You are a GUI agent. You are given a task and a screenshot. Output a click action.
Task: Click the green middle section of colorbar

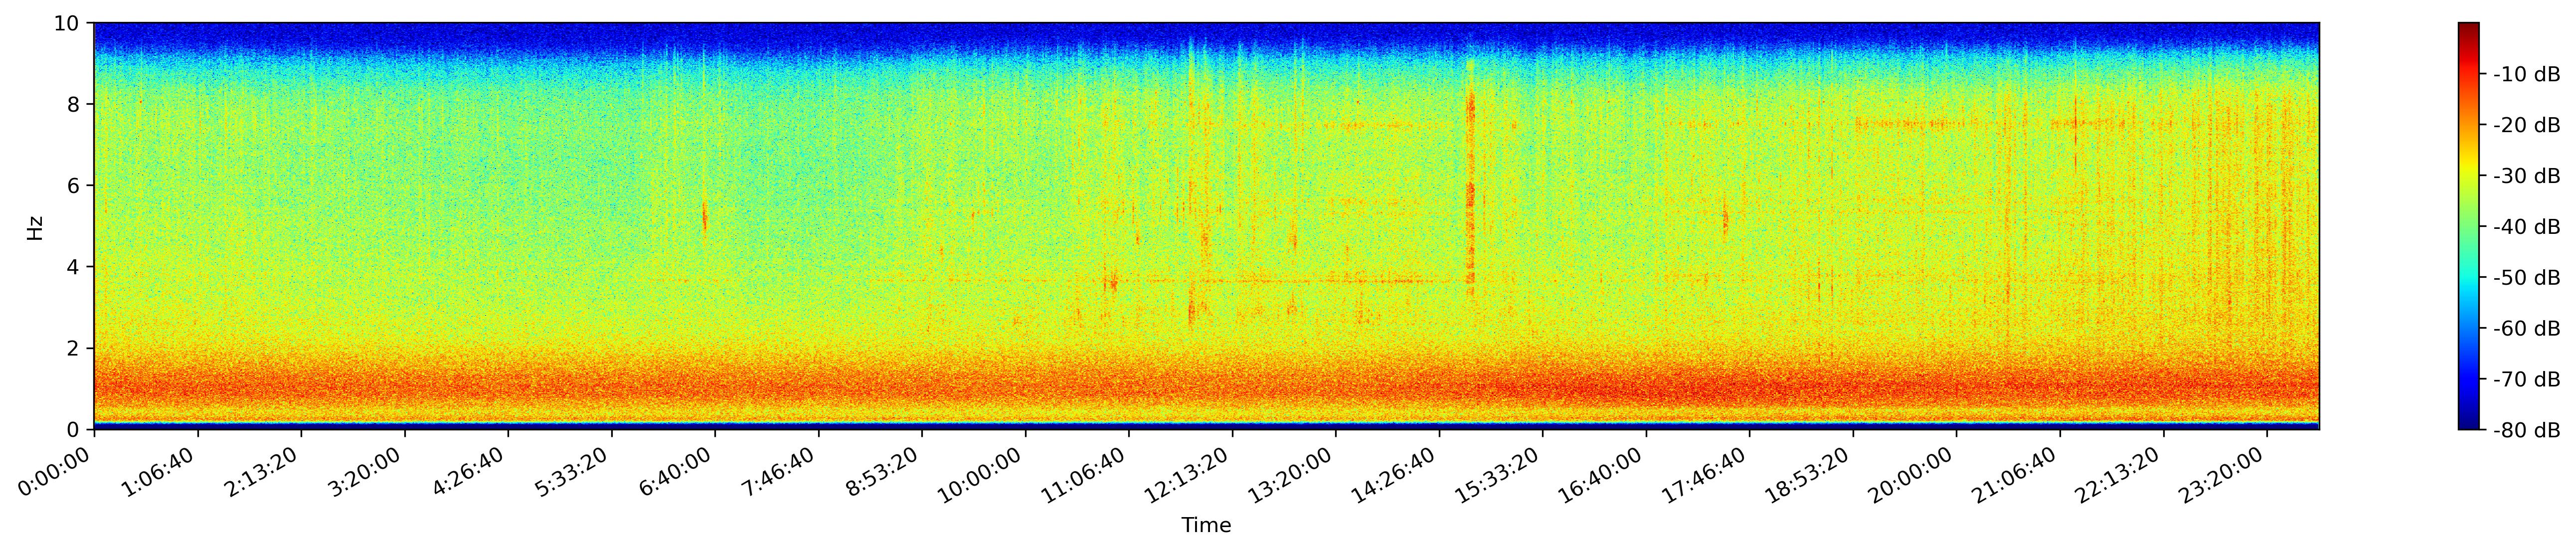pyautogui.click(x=2468, y=227)
